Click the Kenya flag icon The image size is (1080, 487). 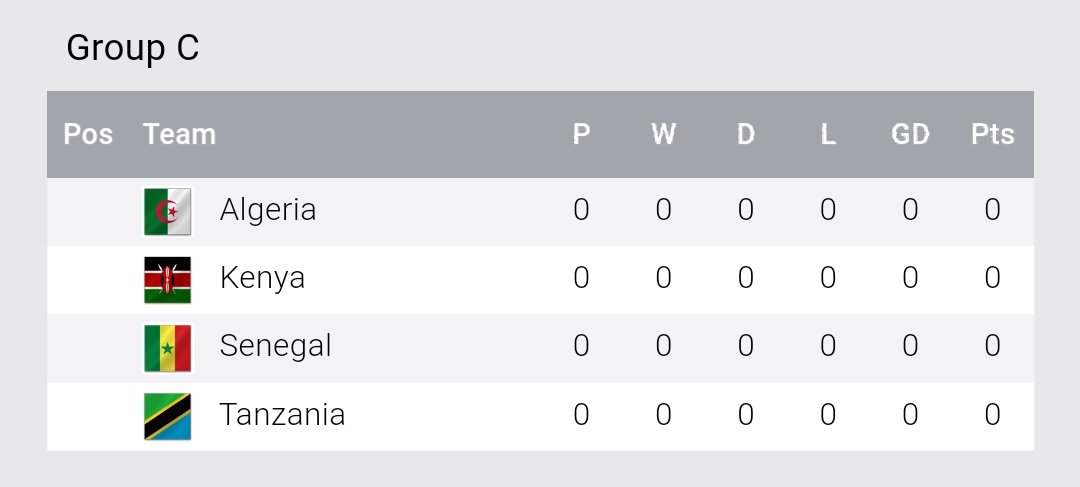[x=167, y=279]
